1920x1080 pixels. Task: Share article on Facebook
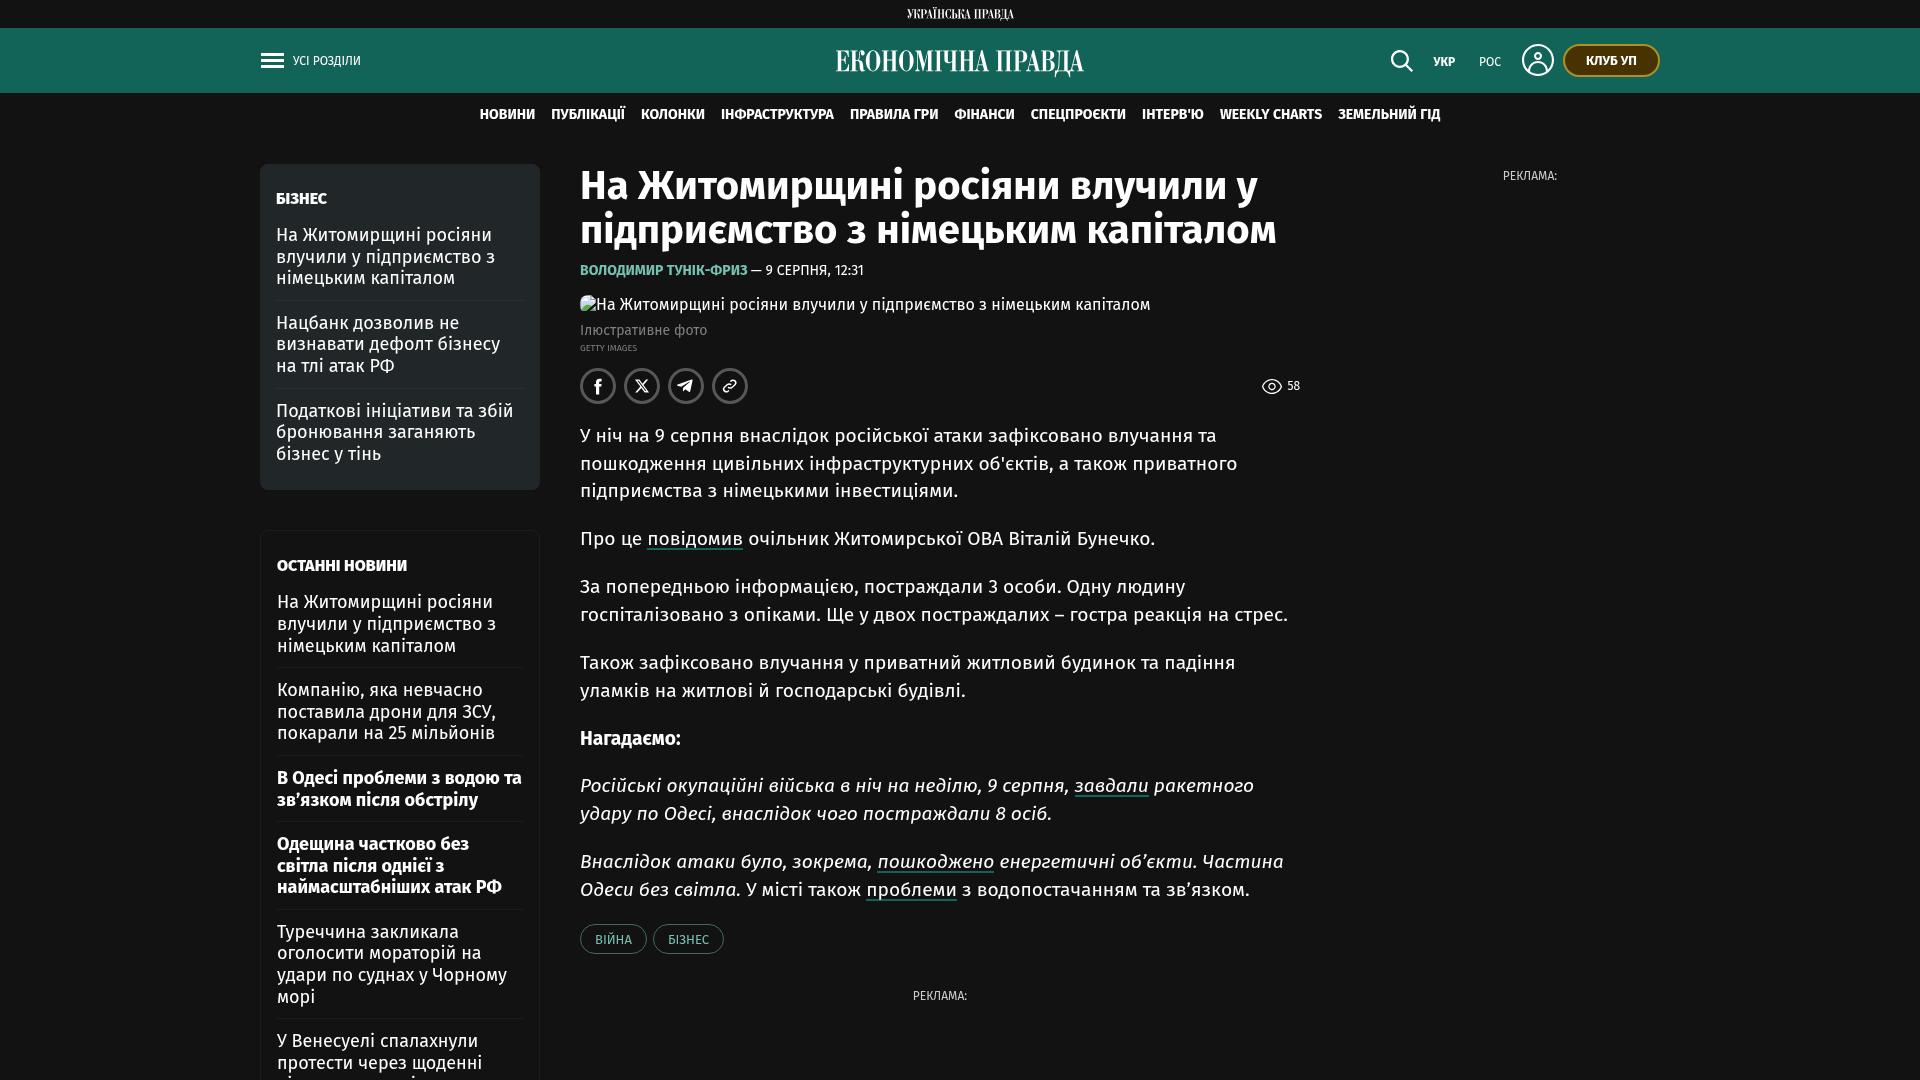(x=598, y=386)
